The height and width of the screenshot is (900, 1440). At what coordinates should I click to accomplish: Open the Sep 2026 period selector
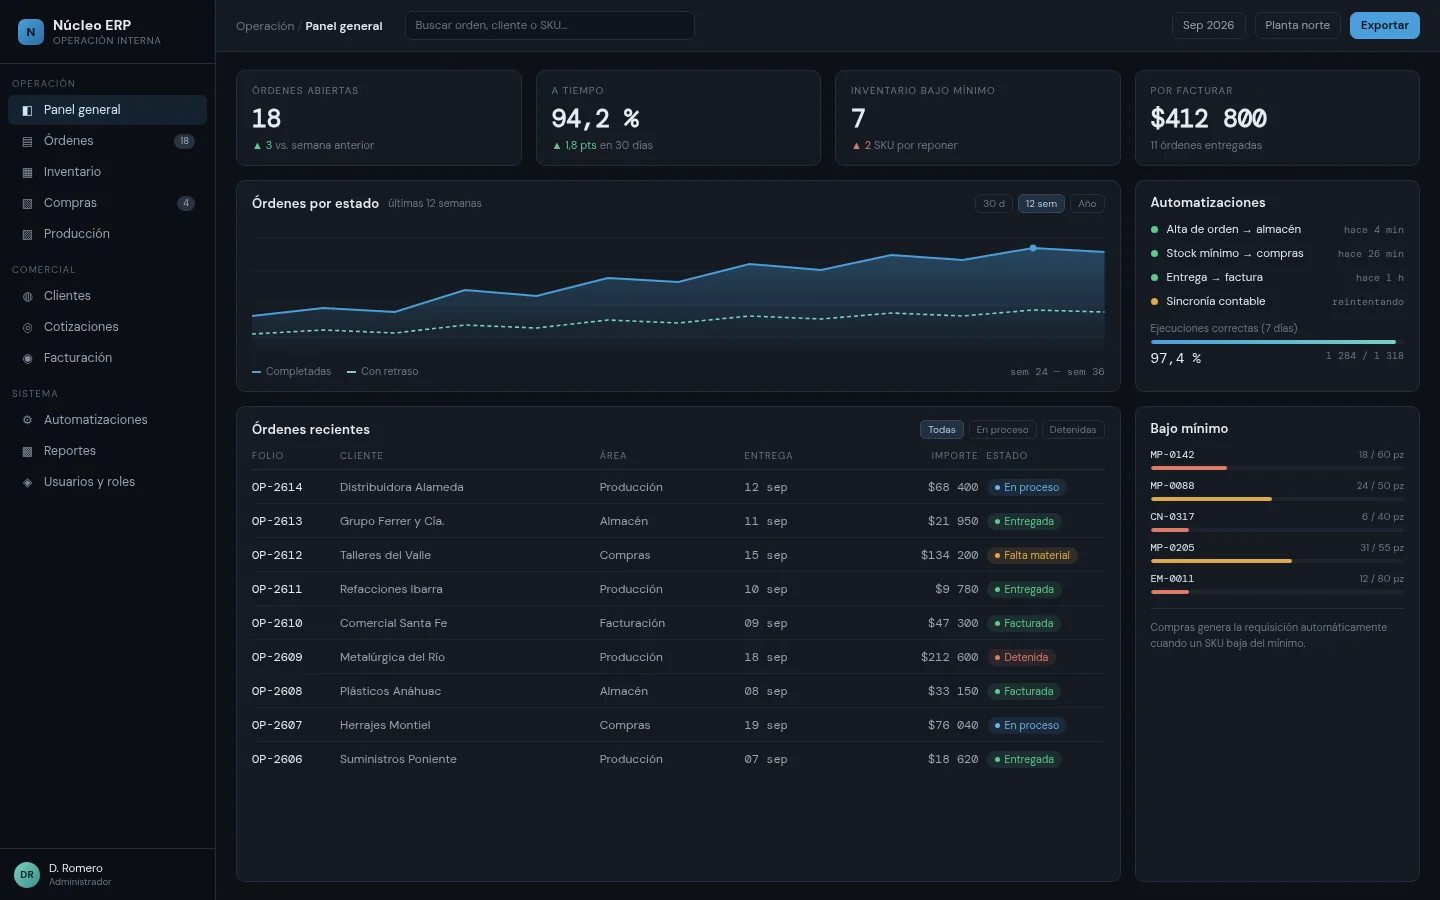click(x=1208, y=25)
